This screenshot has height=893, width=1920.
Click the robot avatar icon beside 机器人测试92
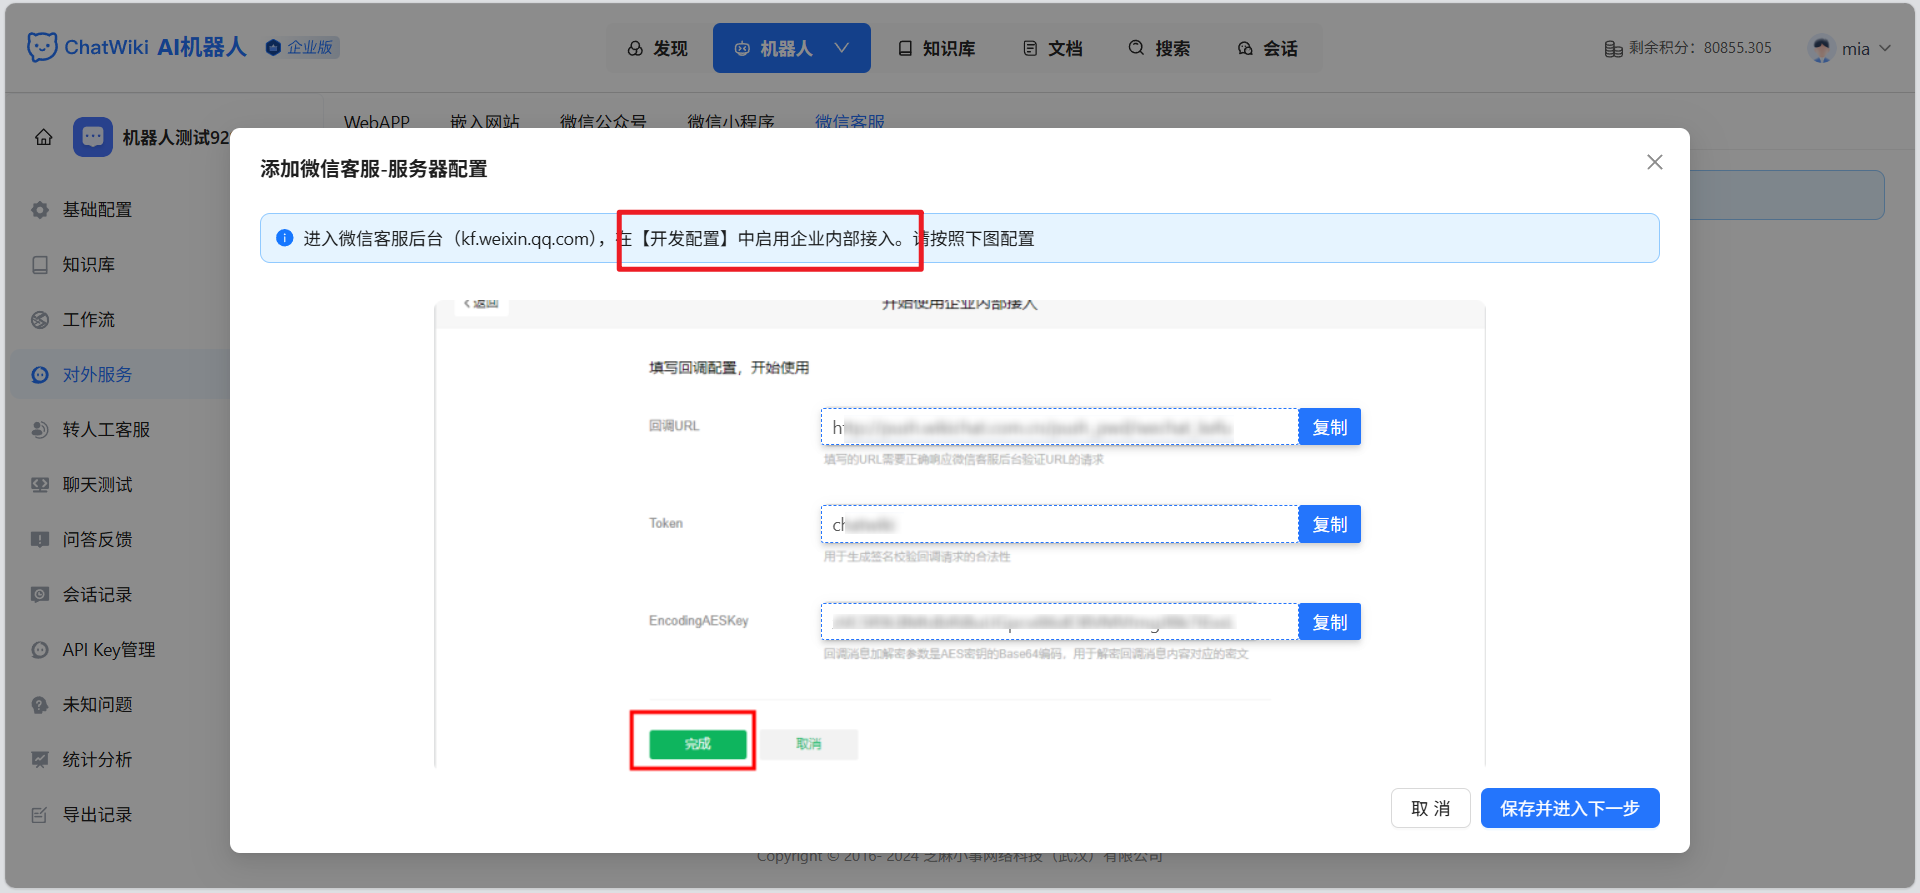tap(93, 137)
